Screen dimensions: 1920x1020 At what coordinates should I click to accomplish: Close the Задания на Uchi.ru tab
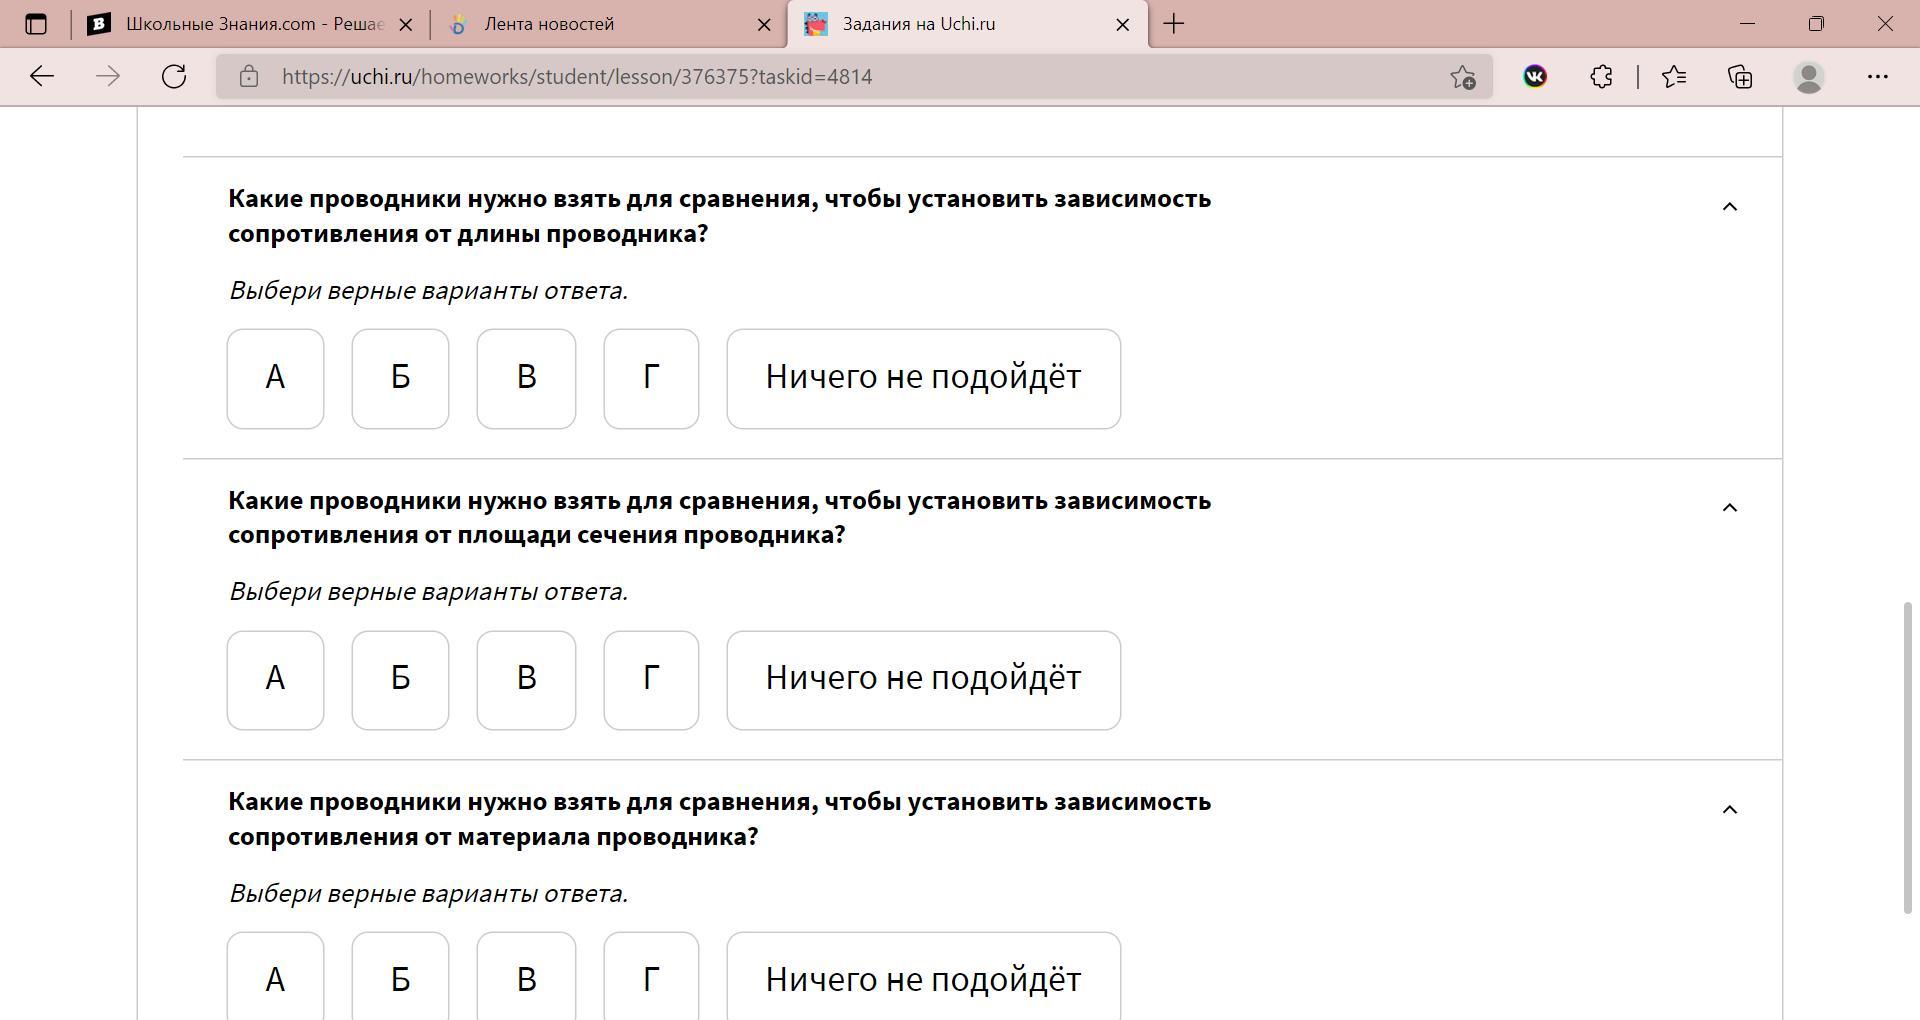tap(1123, 25)
